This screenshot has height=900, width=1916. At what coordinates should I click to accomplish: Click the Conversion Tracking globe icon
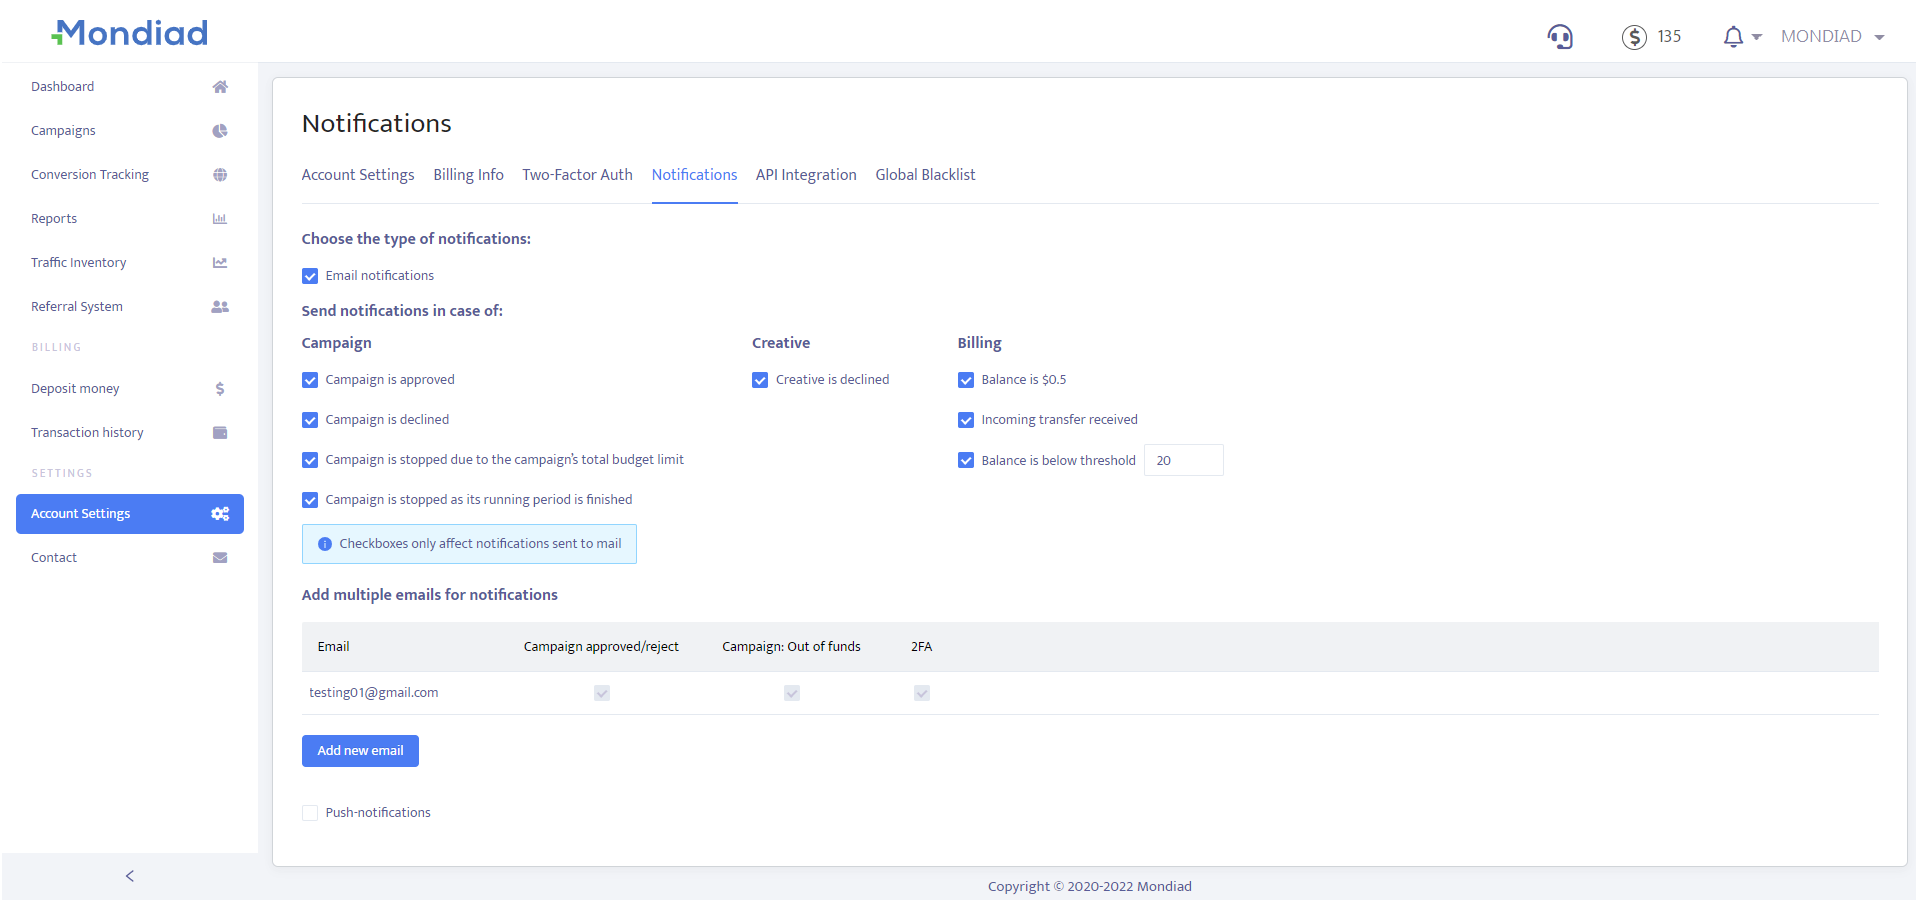(x=220, y=175)
